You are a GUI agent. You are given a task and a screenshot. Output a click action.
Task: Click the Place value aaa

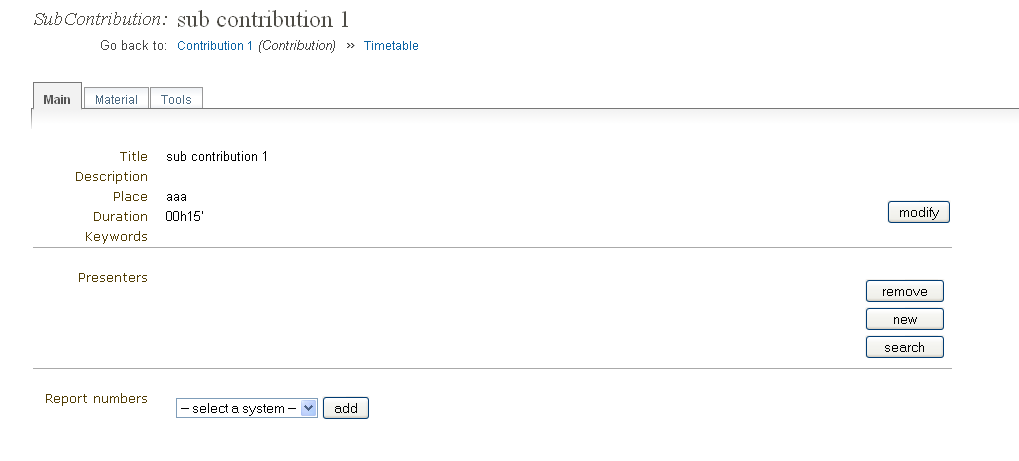(x=177, y=197)
